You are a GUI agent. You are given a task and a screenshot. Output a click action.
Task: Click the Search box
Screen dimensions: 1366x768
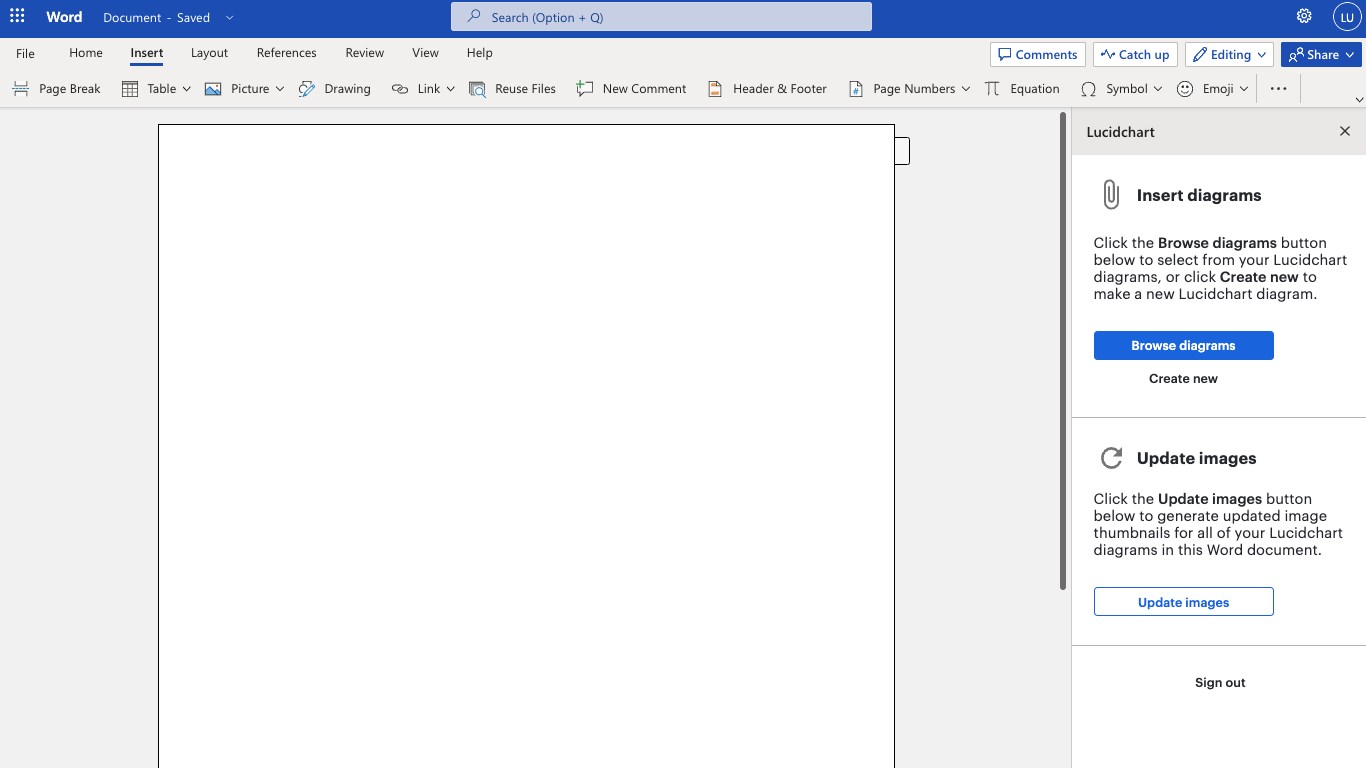click(661, 17)
